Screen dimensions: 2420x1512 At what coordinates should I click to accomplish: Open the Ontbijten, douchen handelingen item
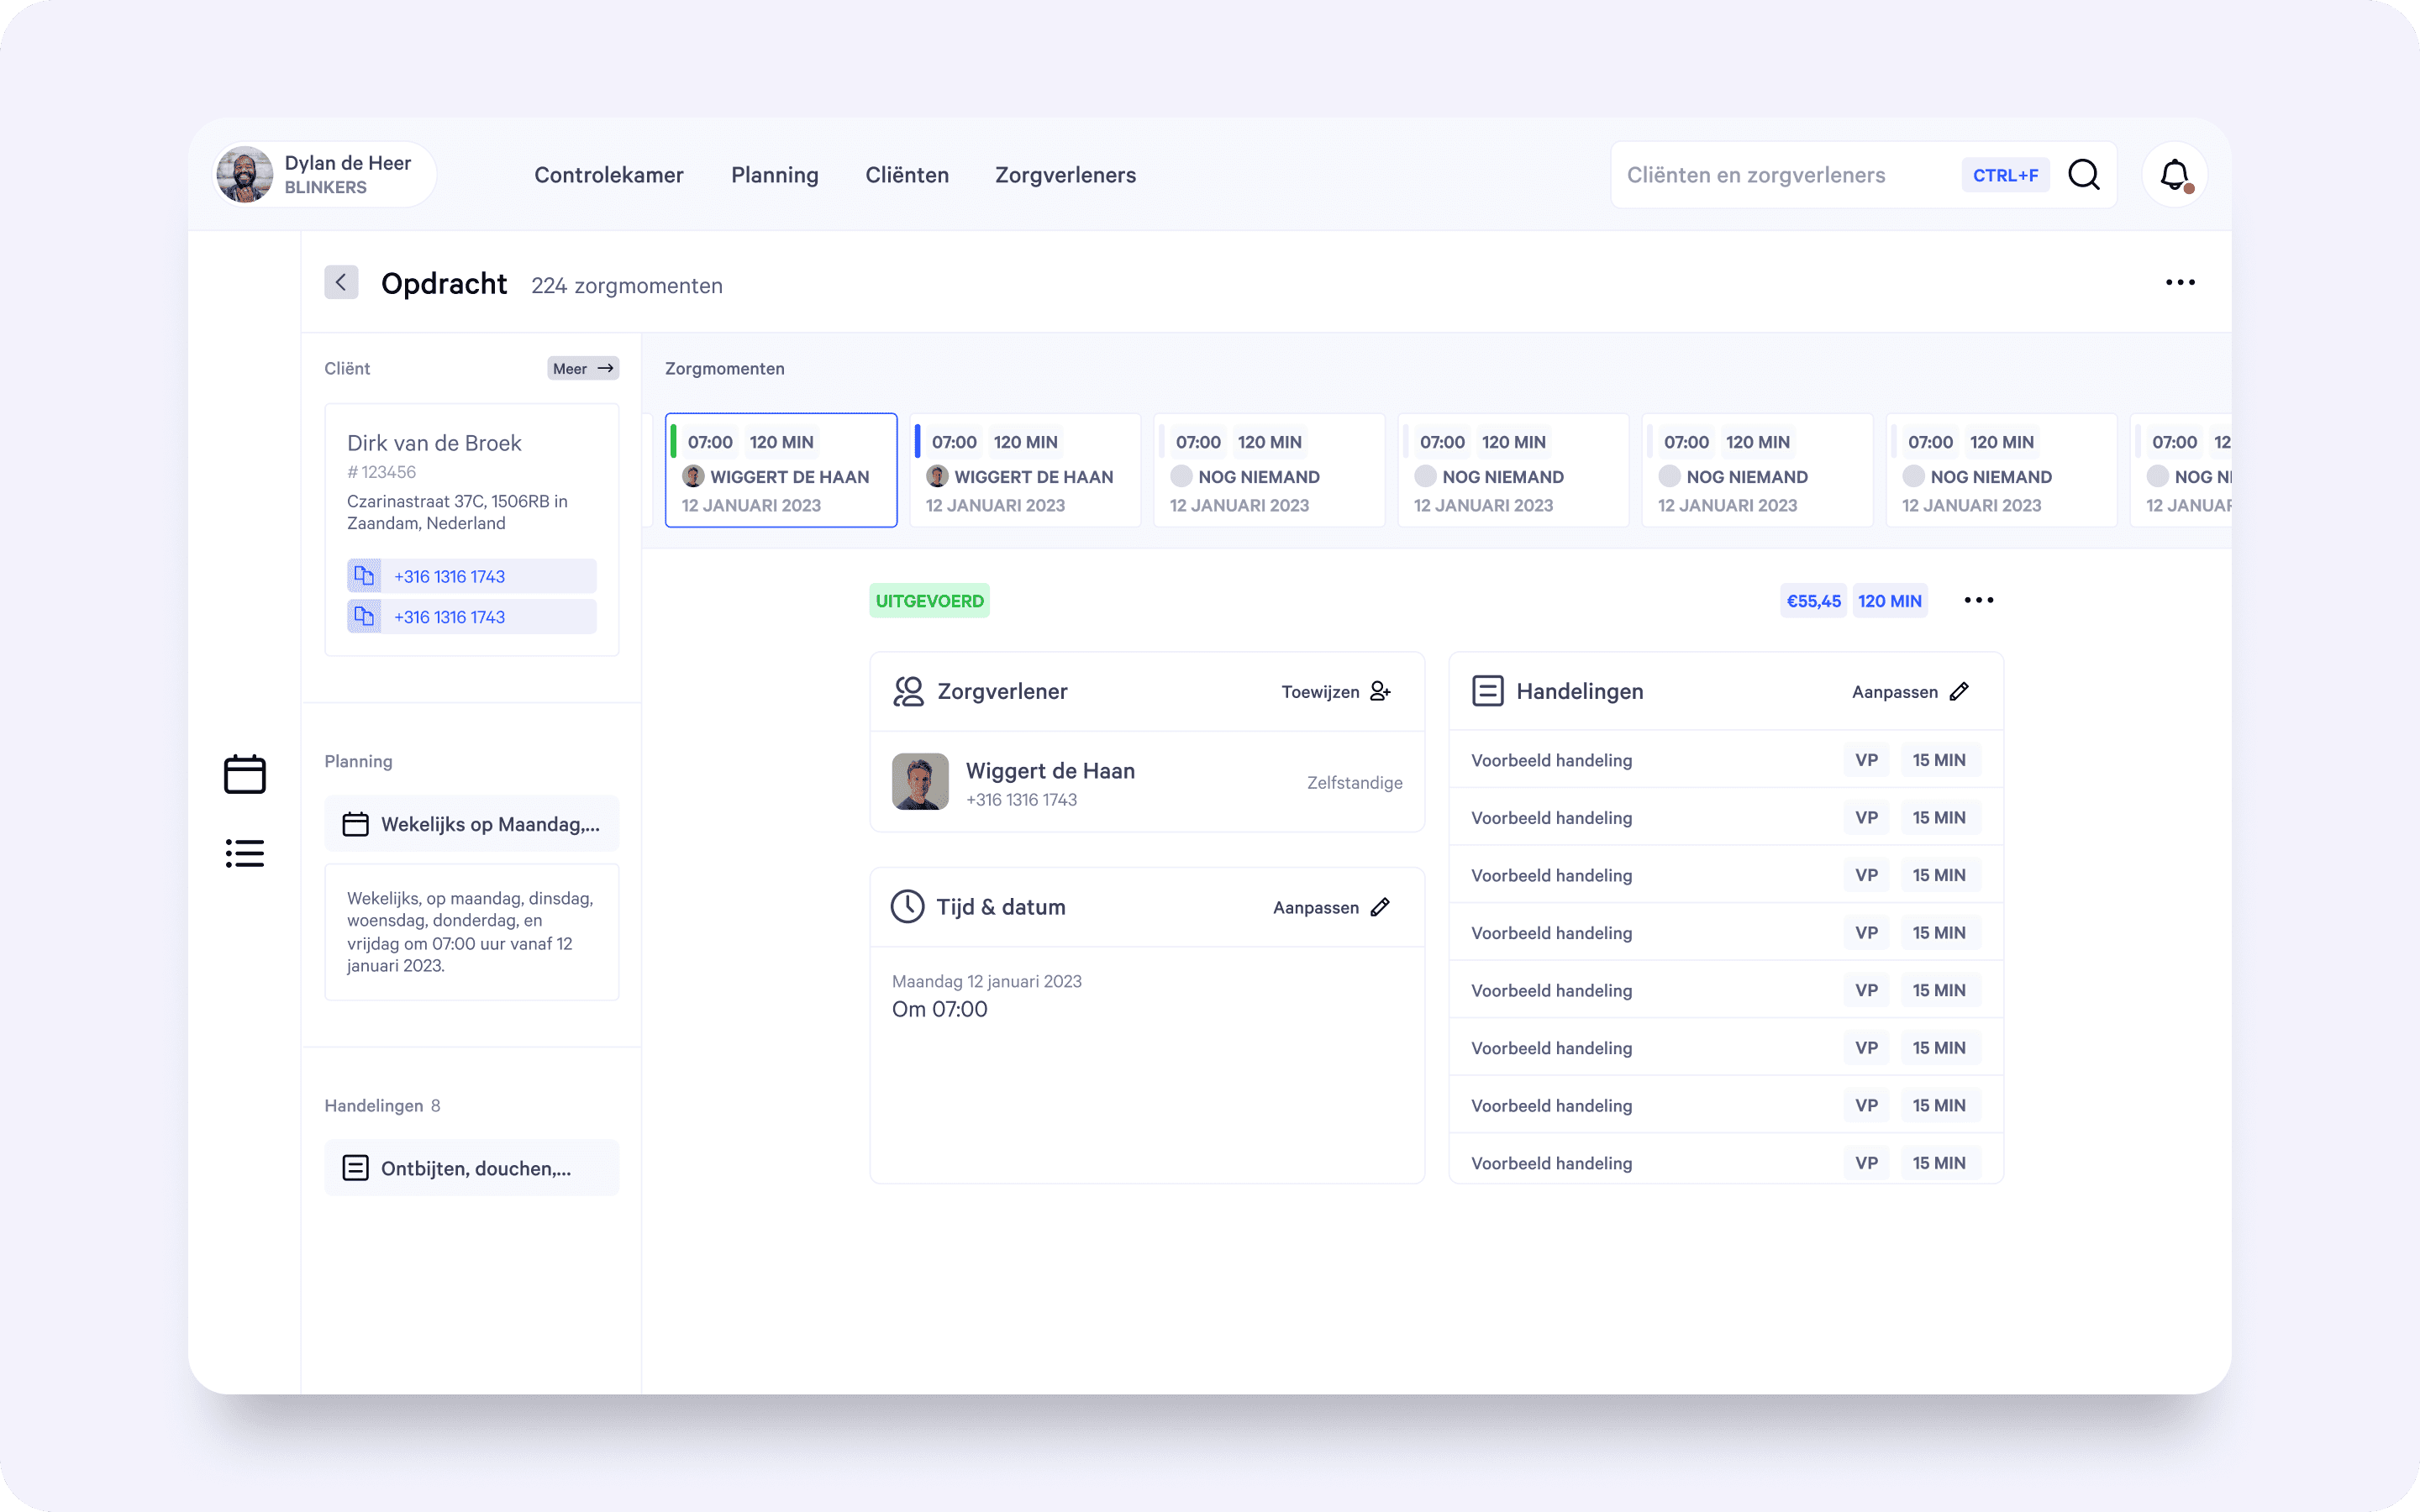[472, 1168]
